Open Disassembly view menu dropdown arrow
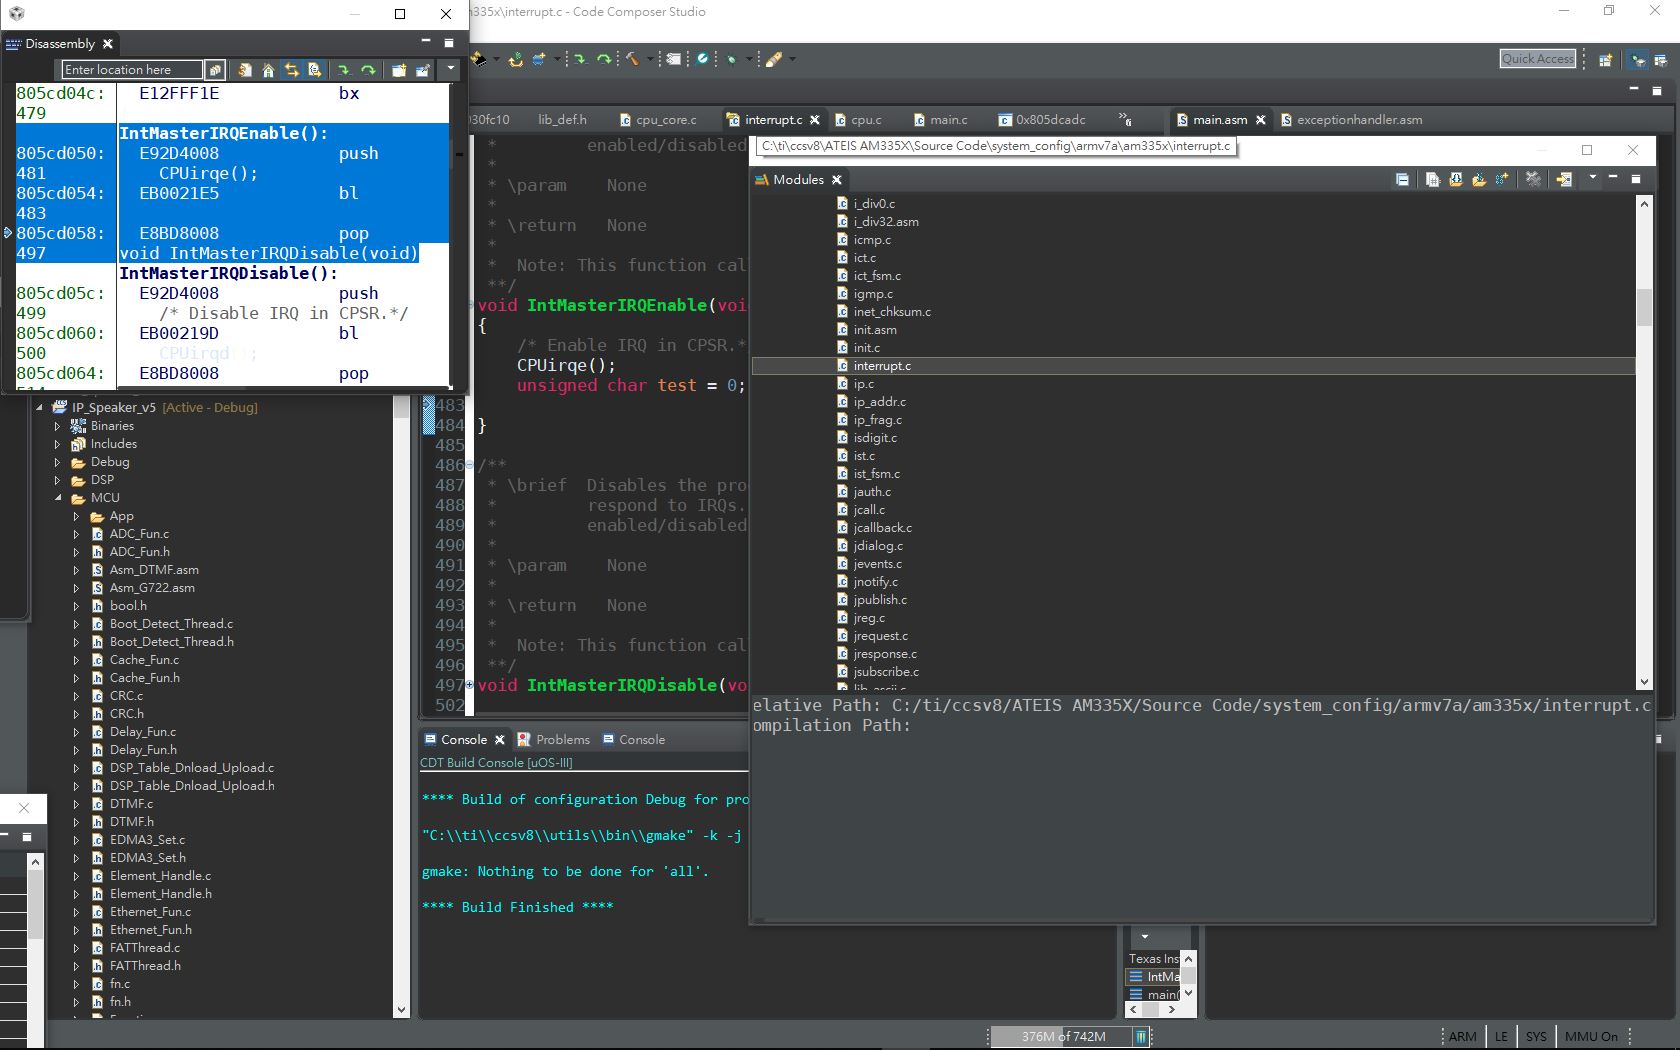The image size is (1680, 1050). click(x=451, y=69)
